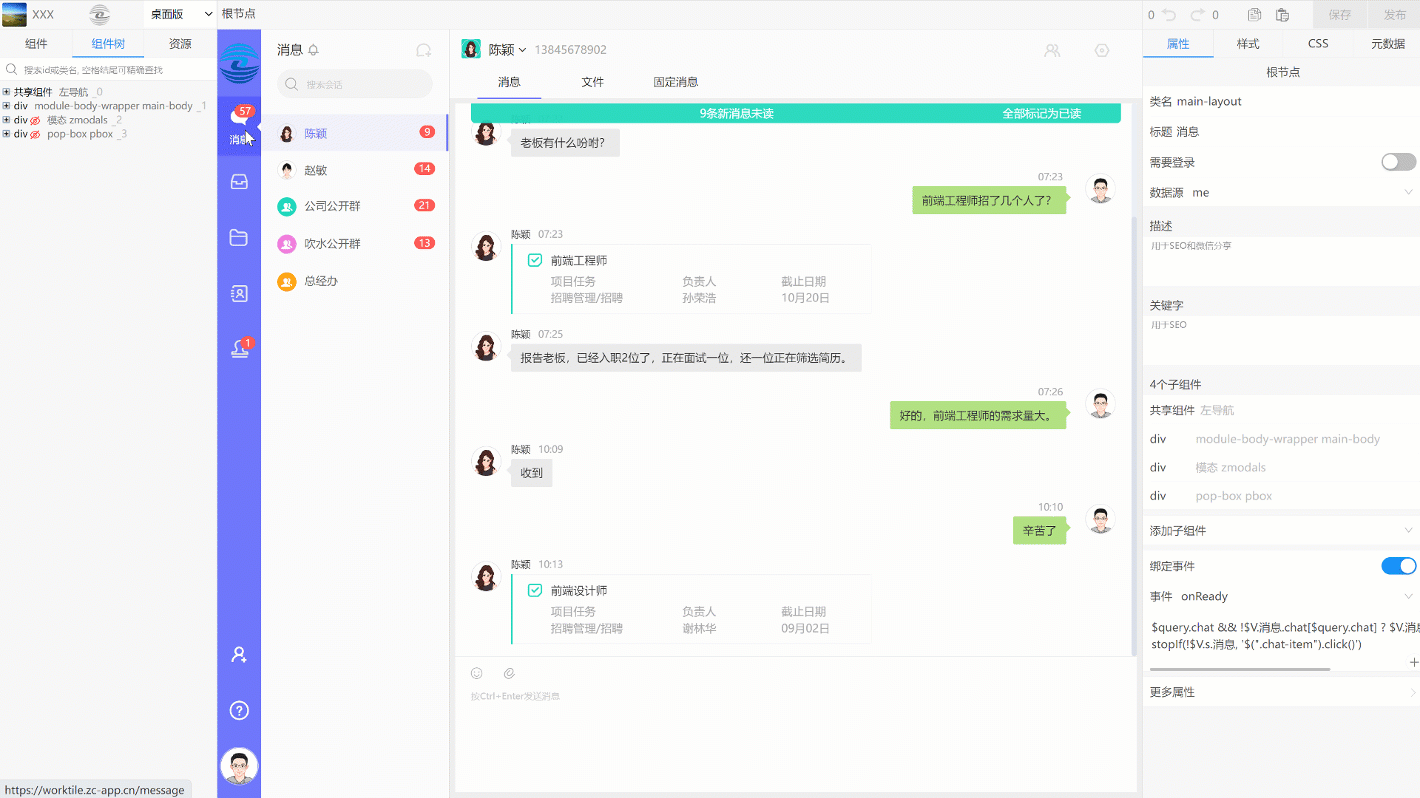Click the redo arrow in top toolbar

coord(1198,15)
